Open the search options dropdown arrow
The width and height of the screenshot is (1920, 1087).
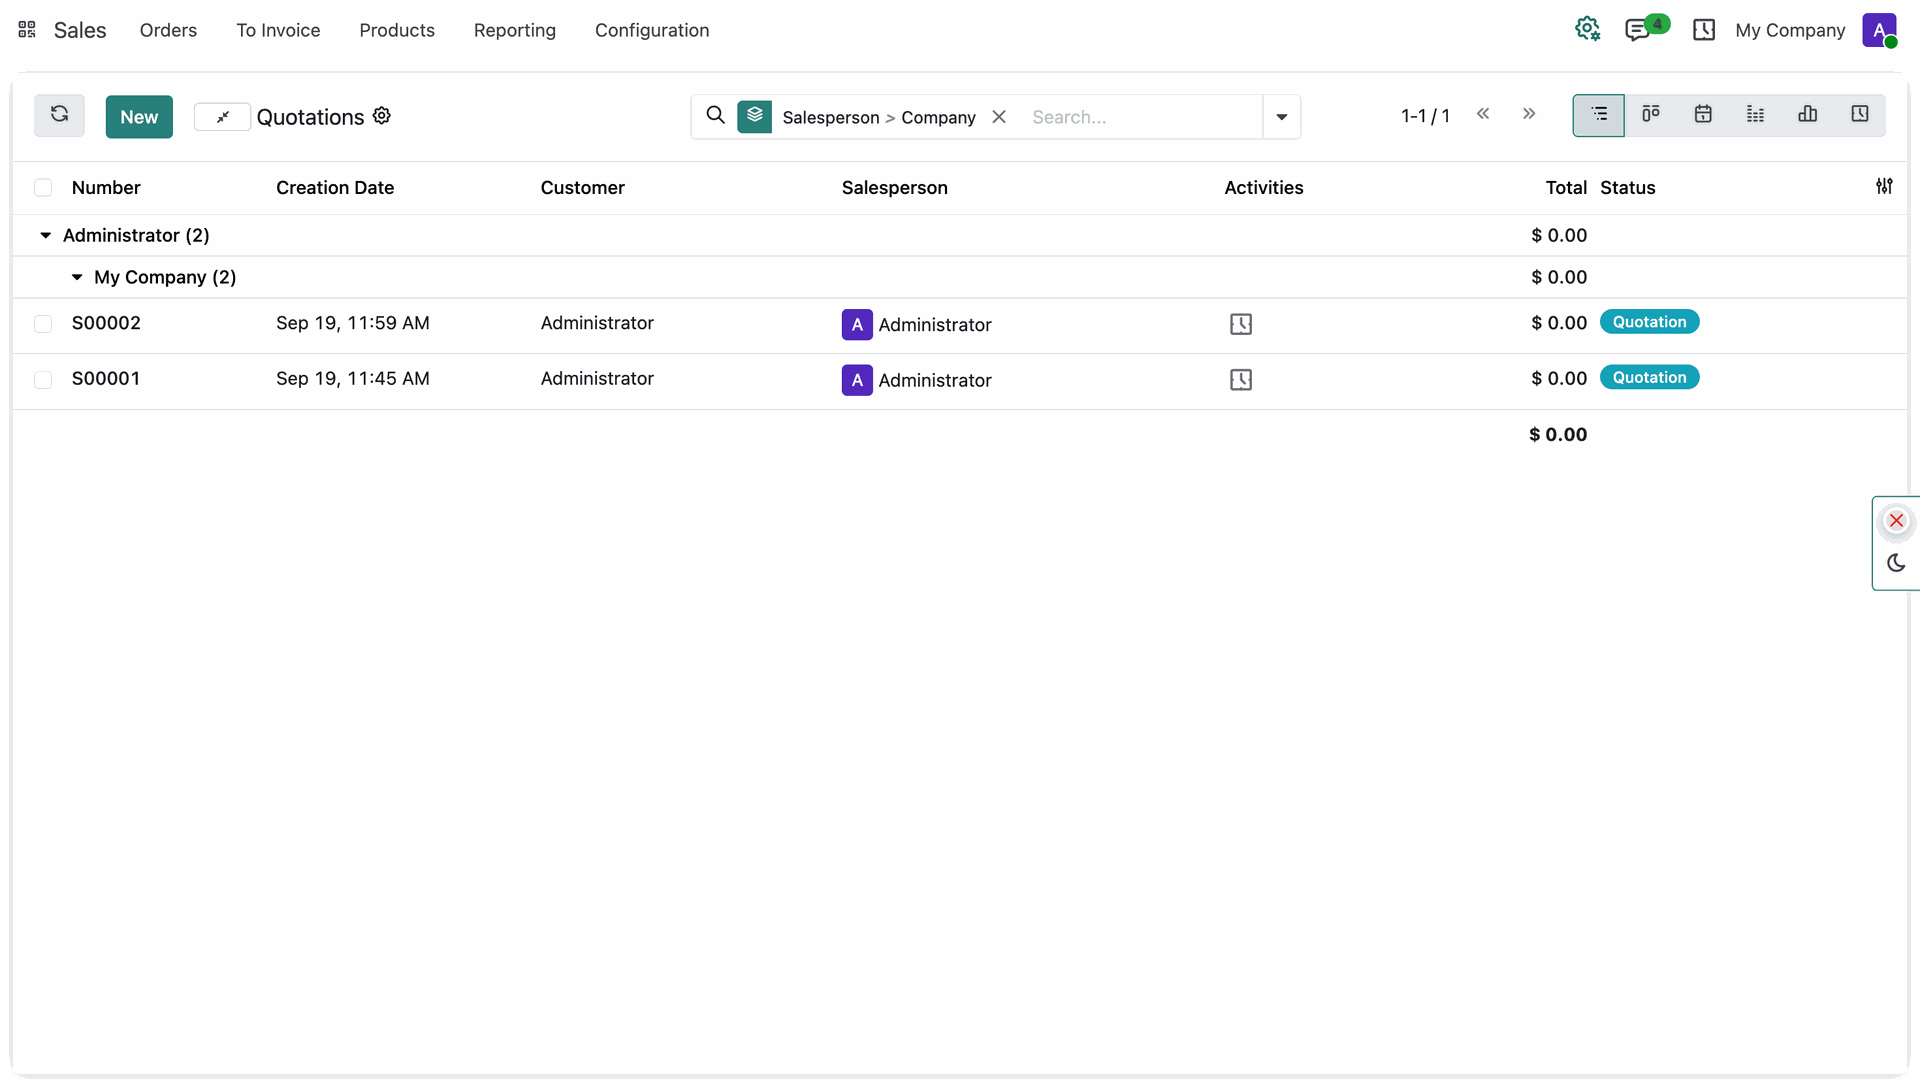click(x=1281, y=117)
